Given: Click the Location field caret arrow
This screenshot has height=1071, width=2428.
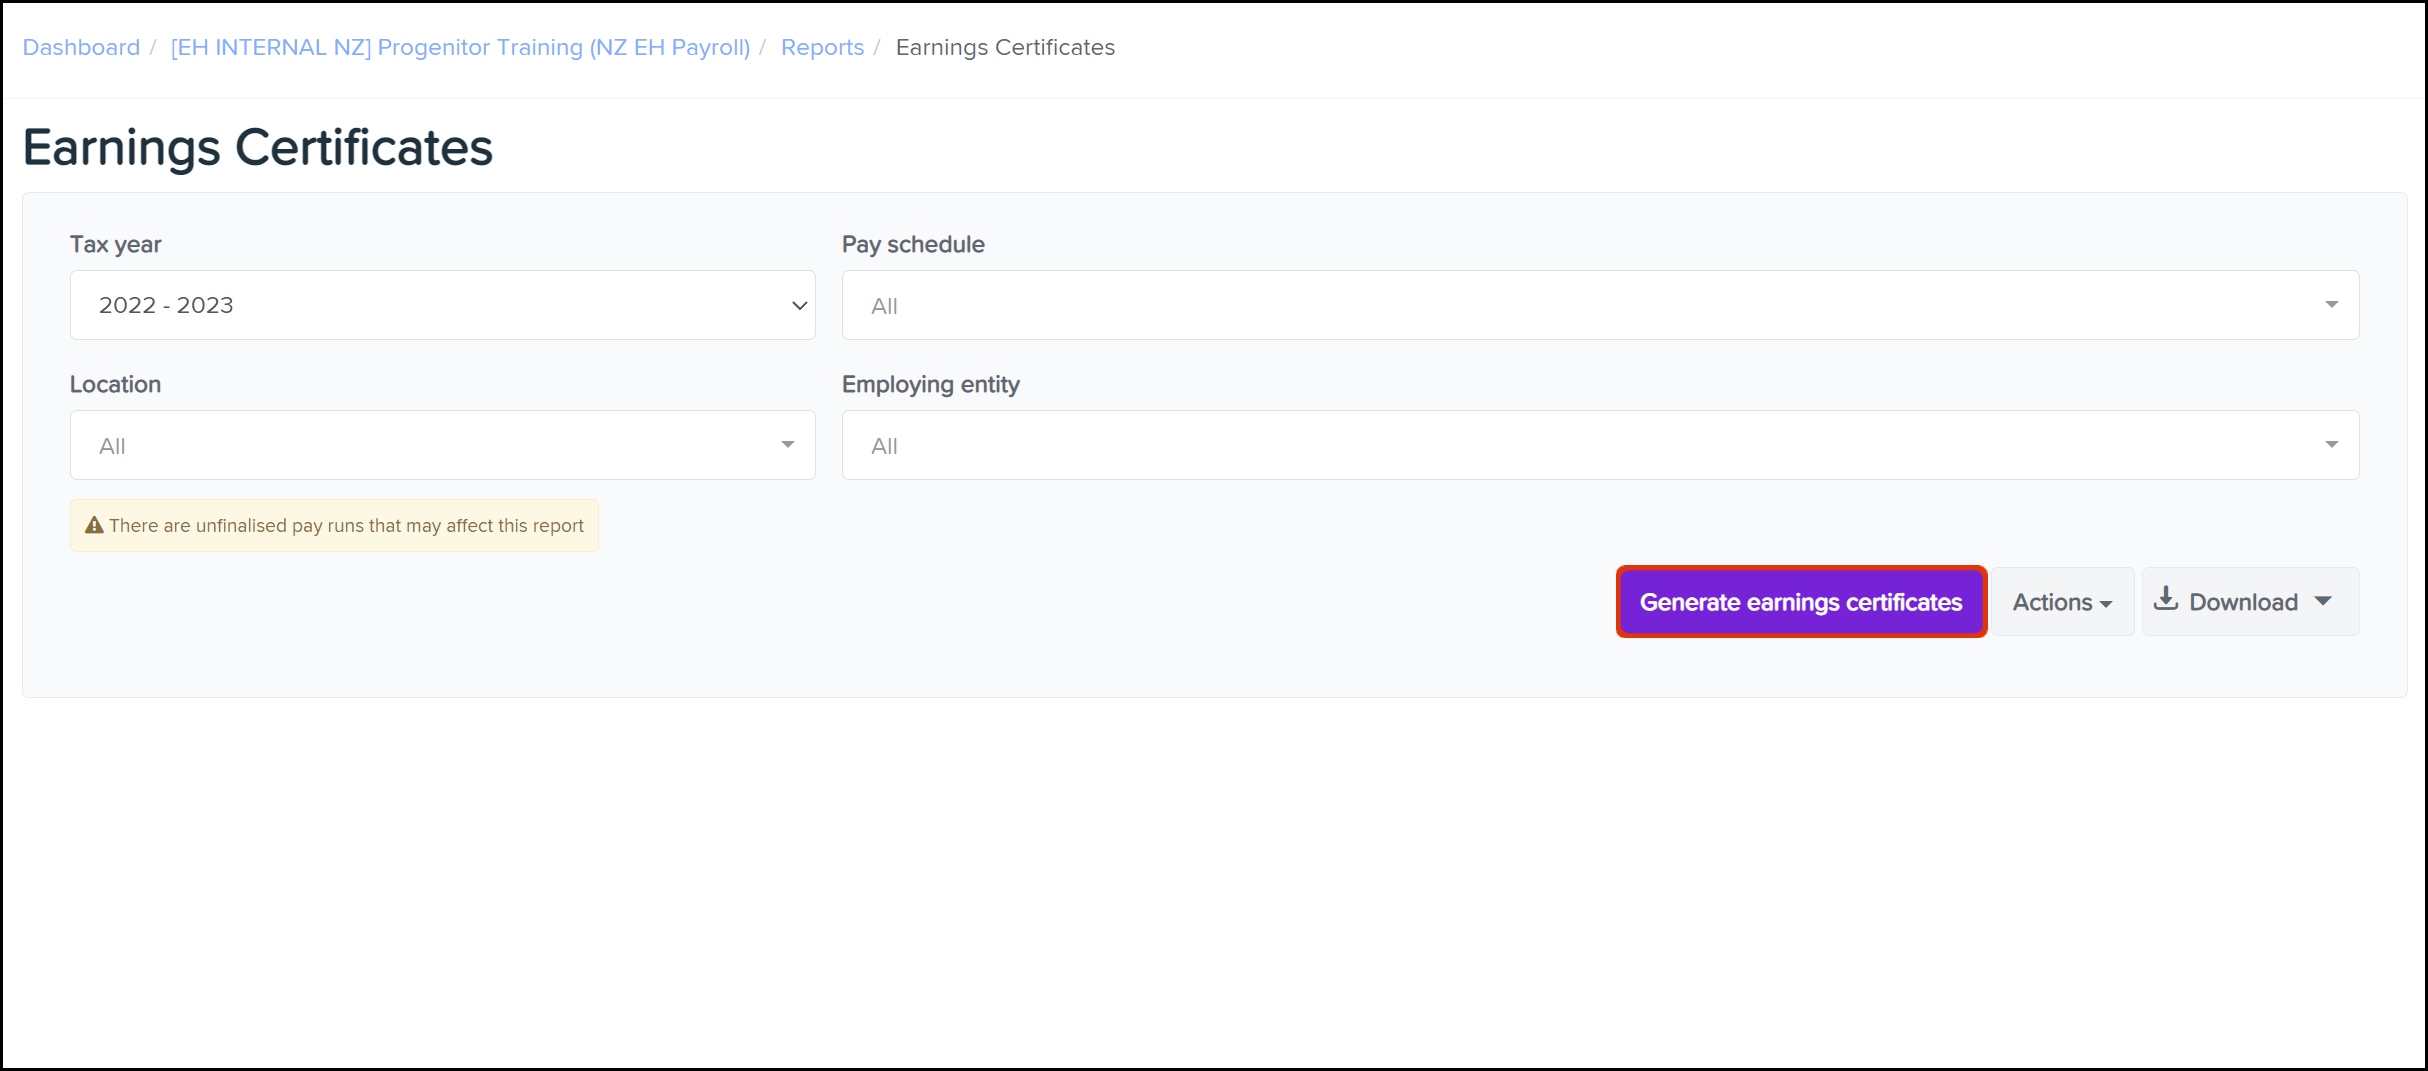Looking at the screenshot, I should click(787, 444).
